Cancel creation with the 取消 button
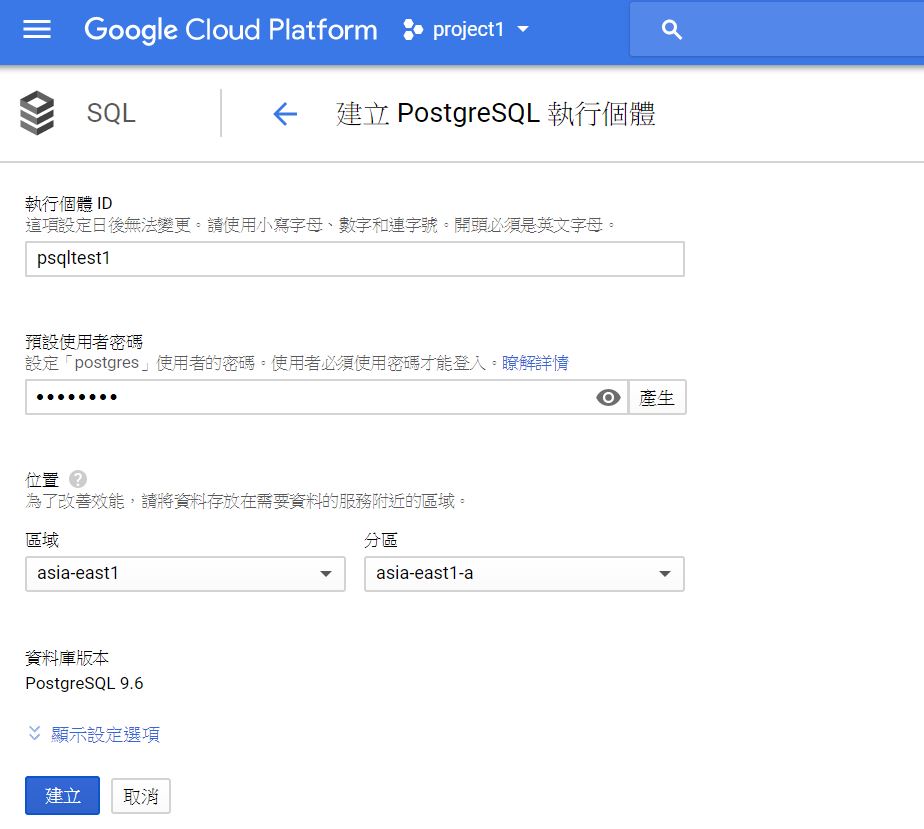924x829 pixels. pyautogui.click(x=139, y=795)
